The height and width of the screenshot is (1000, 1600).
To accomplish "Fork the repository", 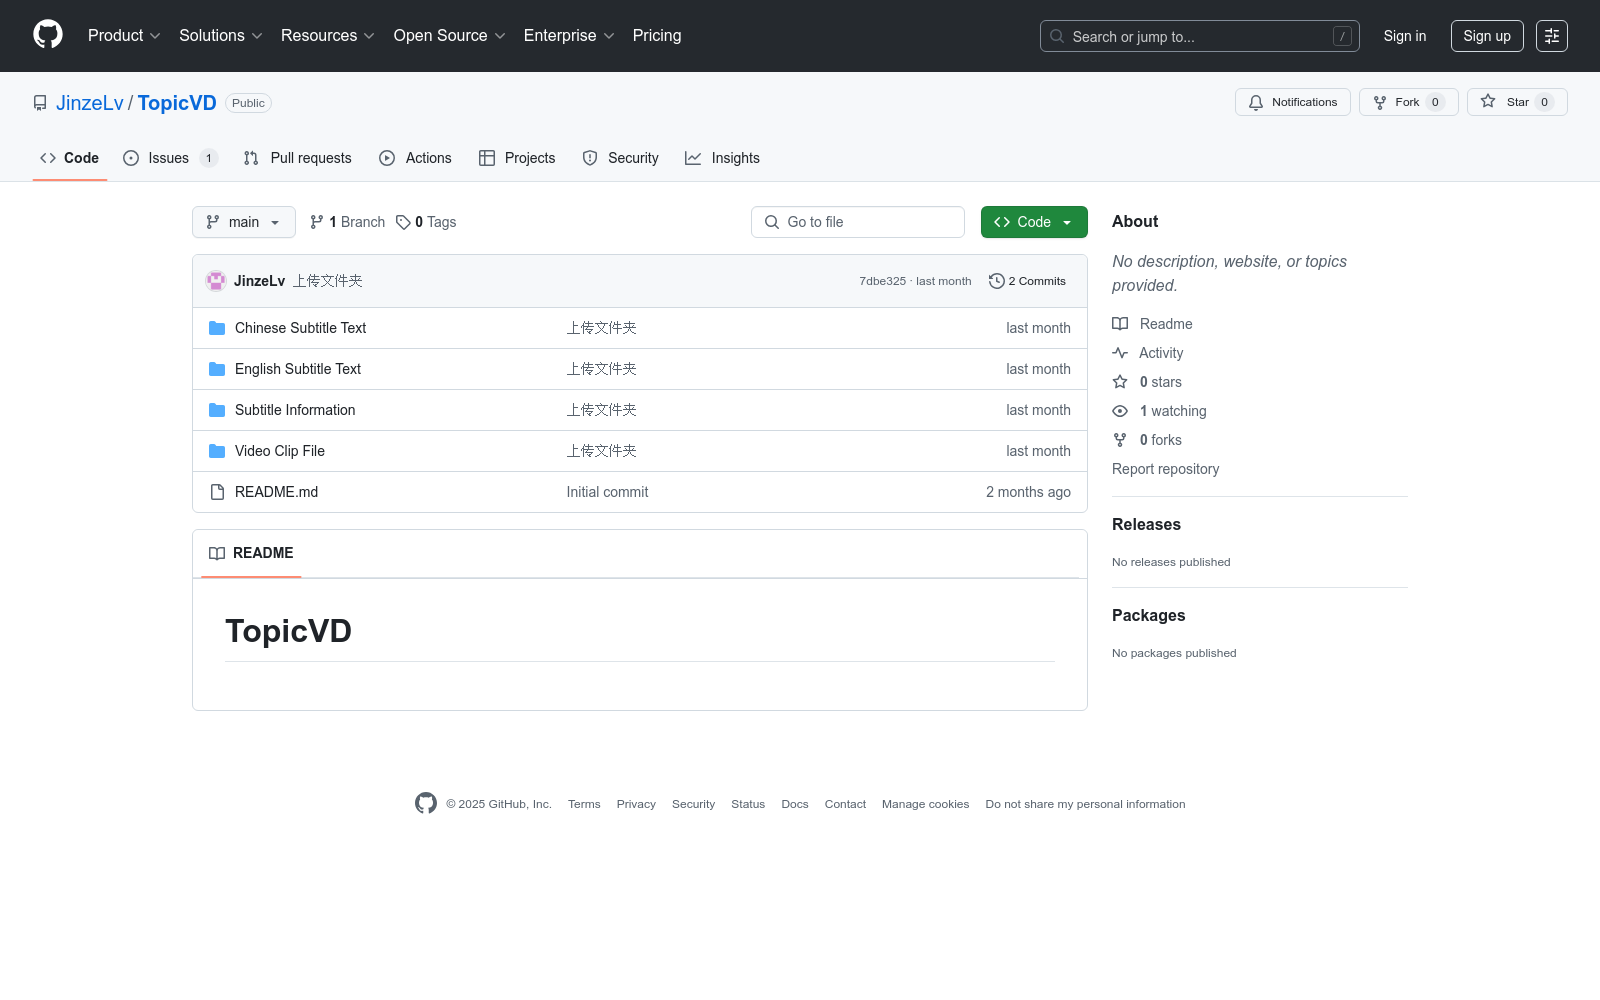I will pos(1408,102).
